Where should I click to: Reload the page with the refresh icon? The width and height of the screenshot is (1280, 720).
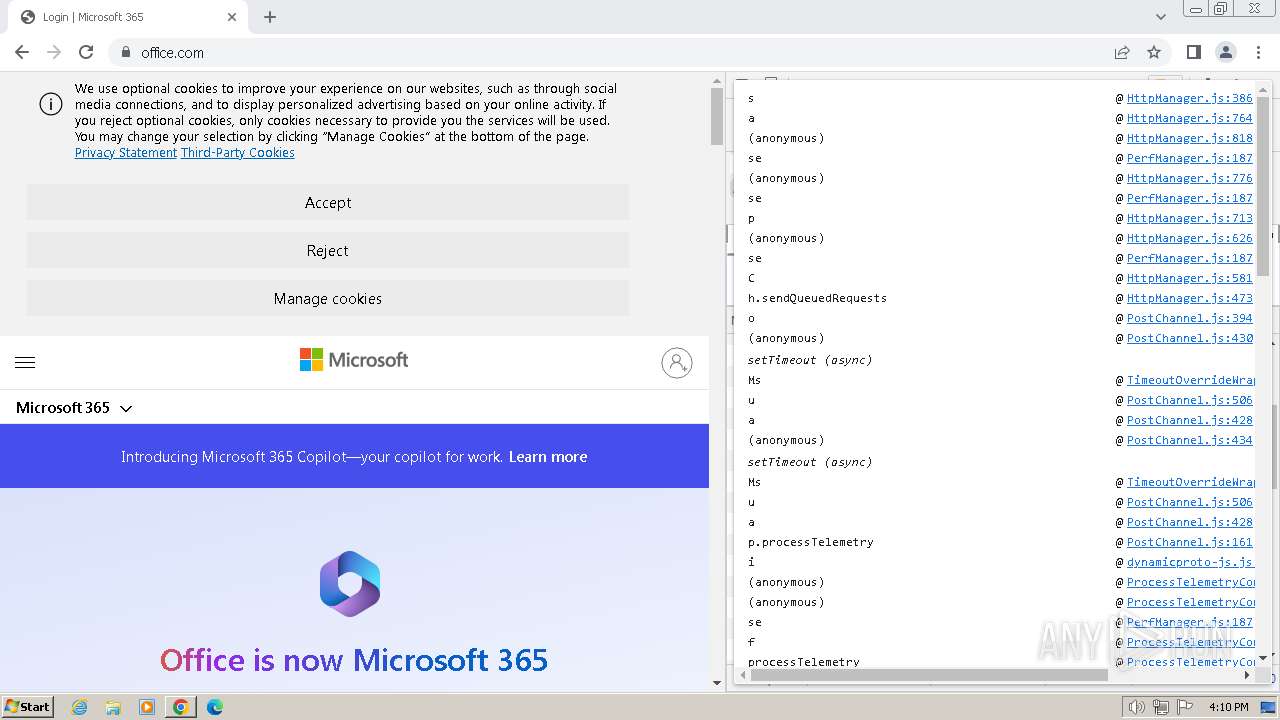86,52
